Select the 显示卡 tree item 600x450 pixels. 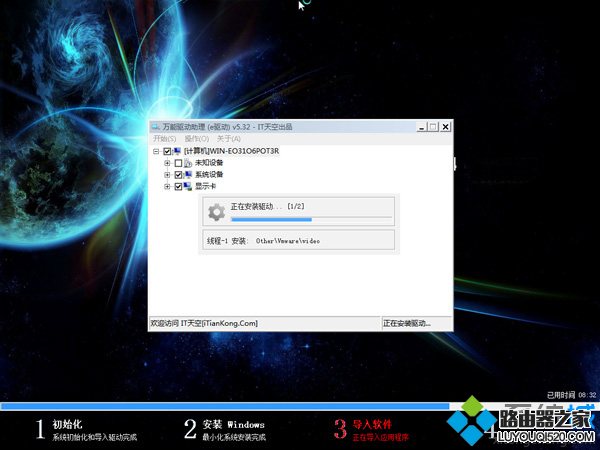(x=205, y=187)
